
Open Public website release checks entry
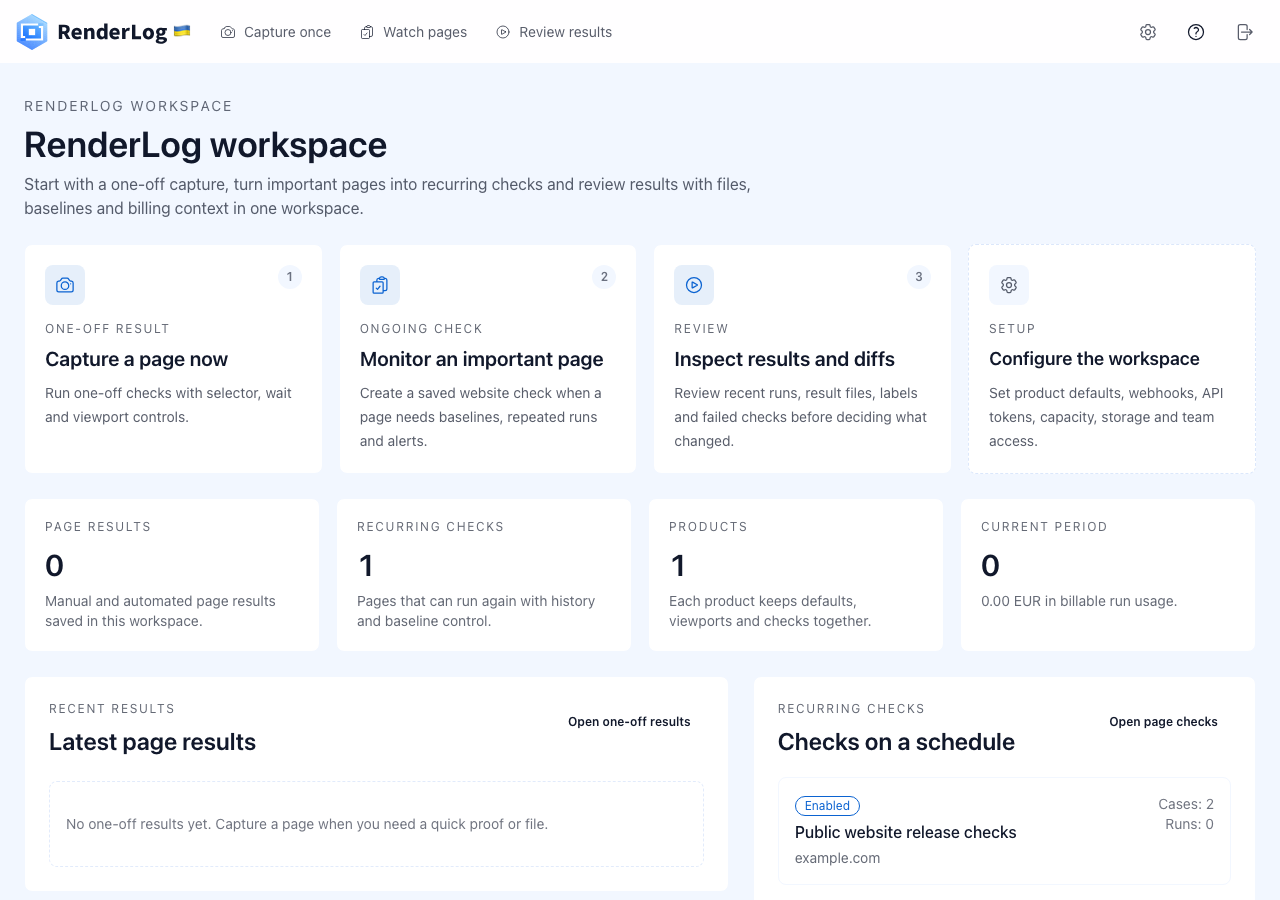(1004, 831)
